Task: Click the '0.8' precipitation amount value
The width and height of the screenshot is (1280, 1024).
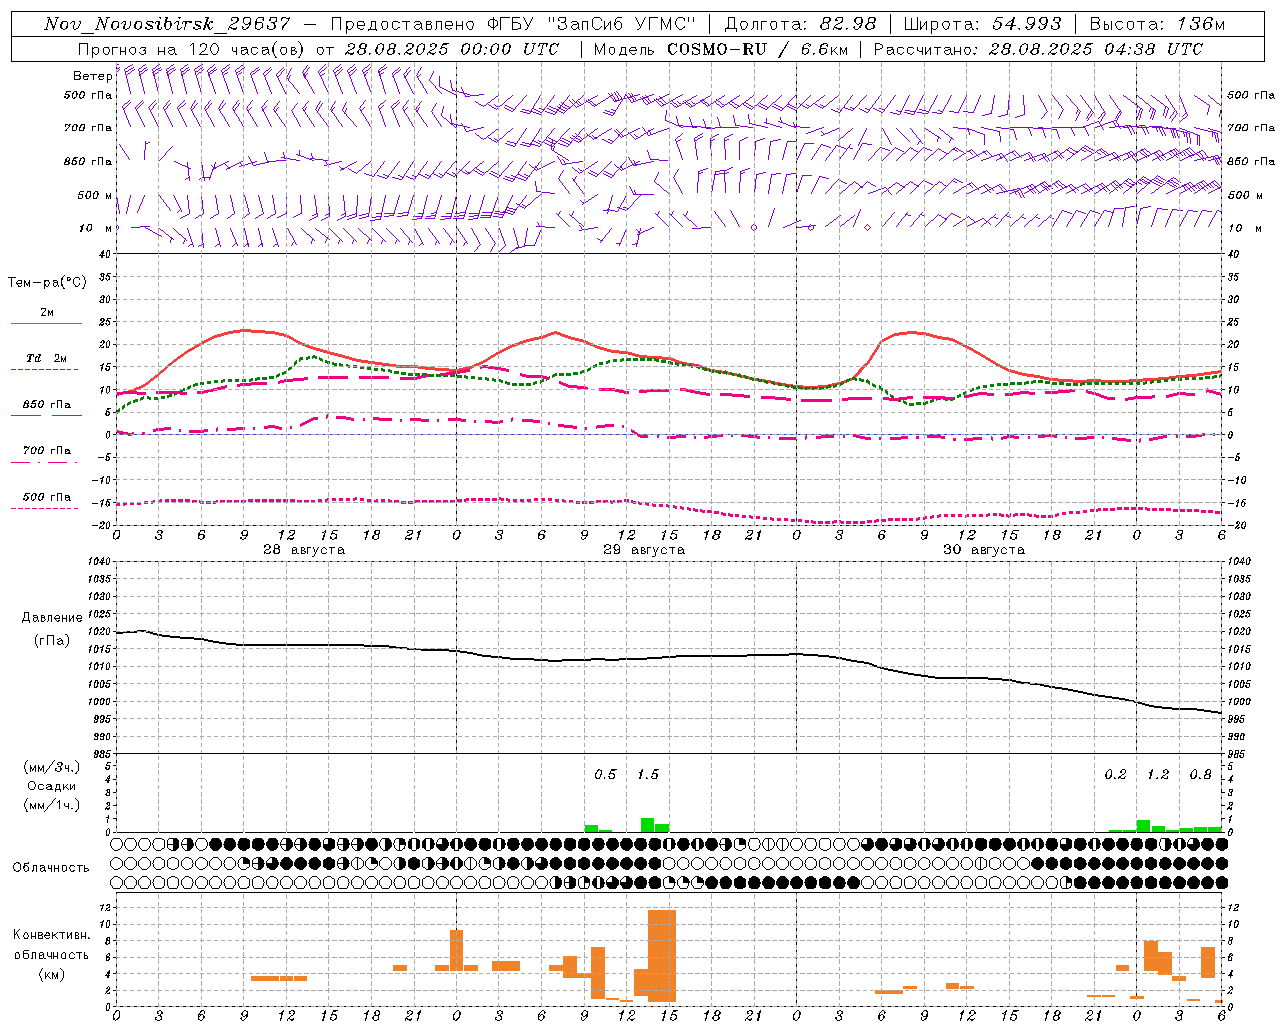Action: [x=1200, y=774]
